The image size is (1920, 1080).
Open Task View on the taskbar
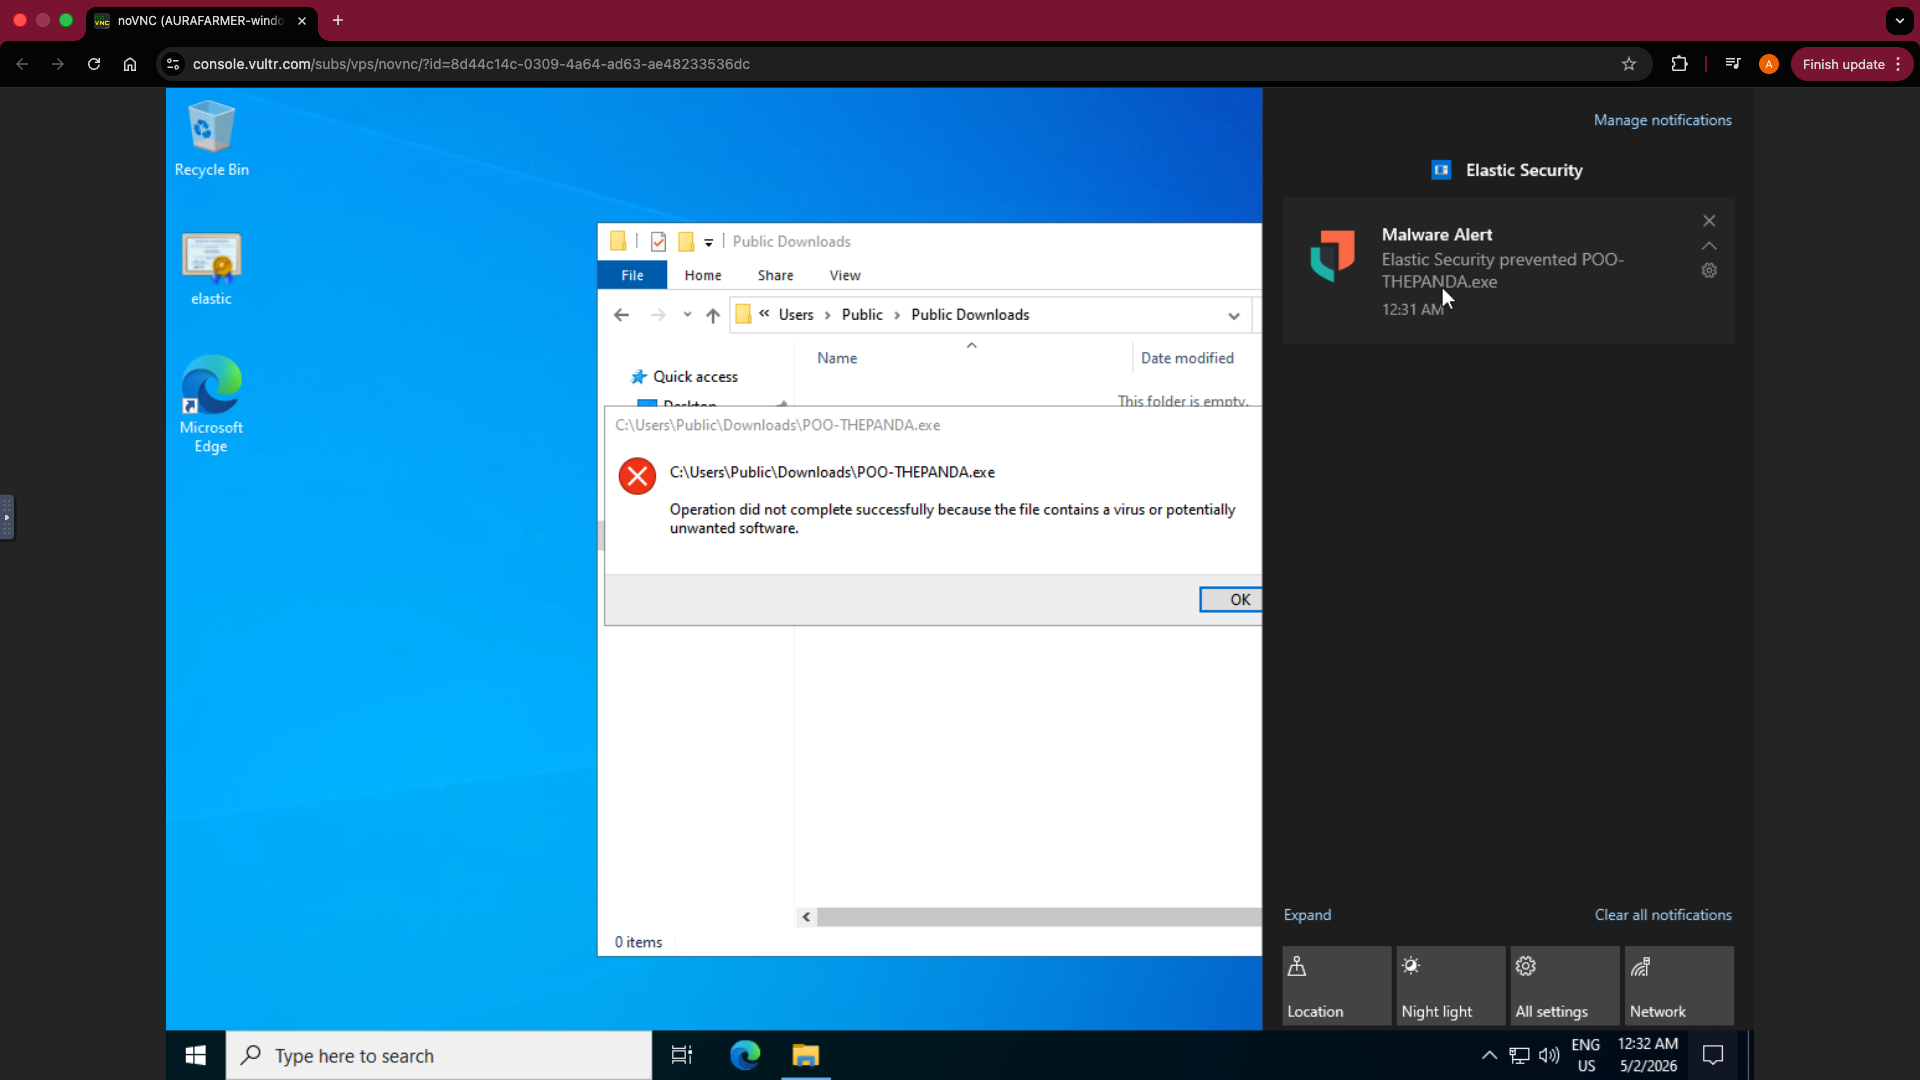click(x=682, y=1055)
